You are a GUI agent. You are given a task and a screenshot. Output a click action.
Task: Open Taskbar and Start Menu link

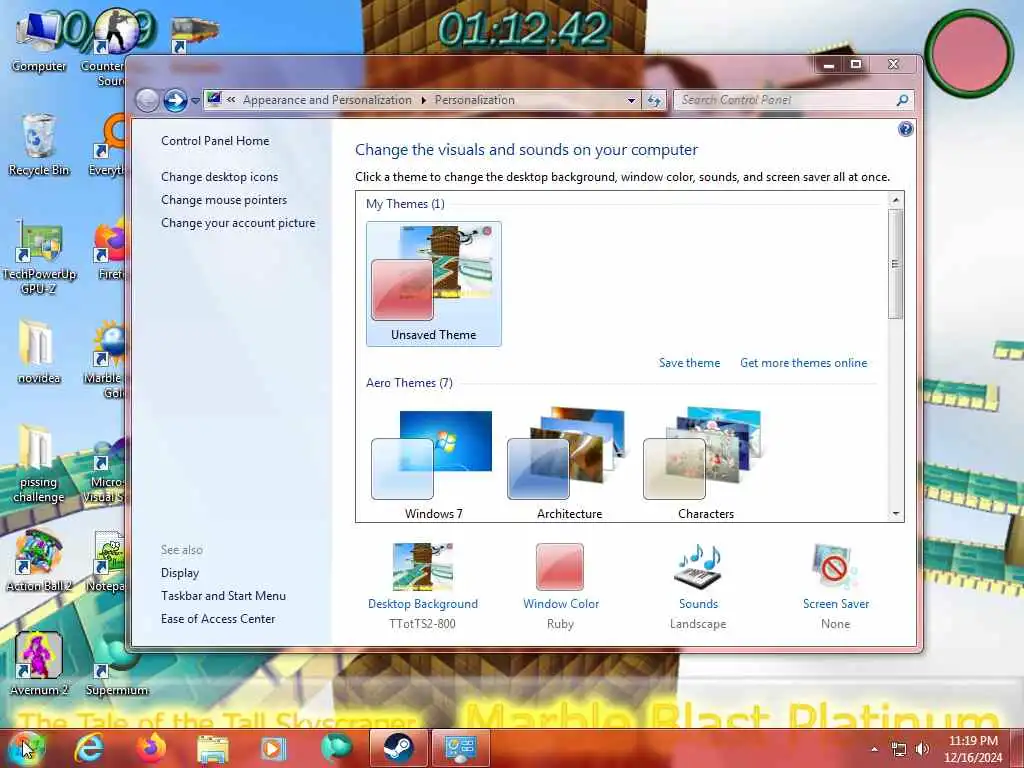(223, 596)
